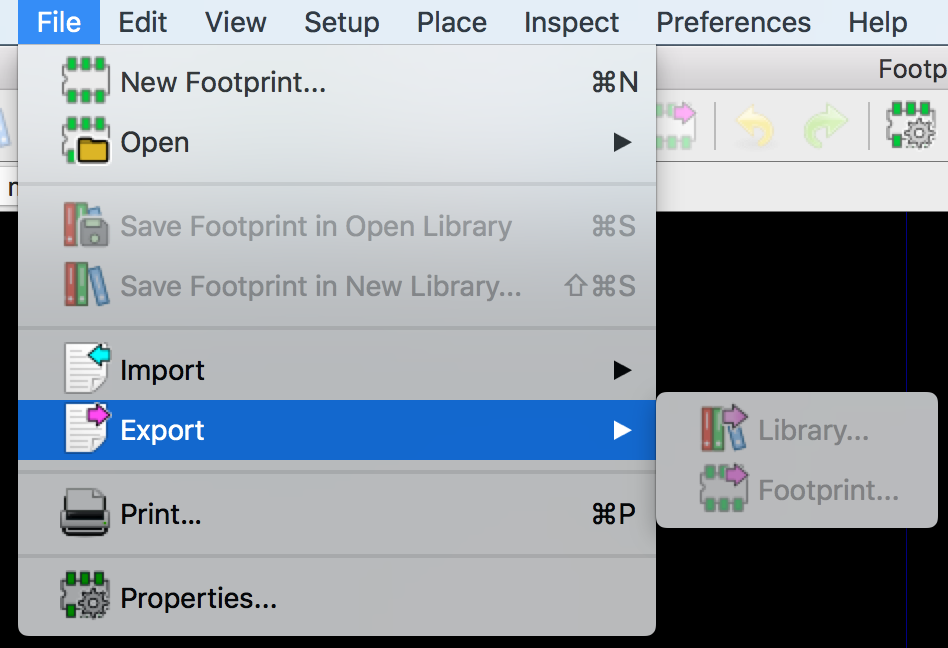
Task: Click the Export Library books icon
Action: pyautogui.click(x=724, y=430)
